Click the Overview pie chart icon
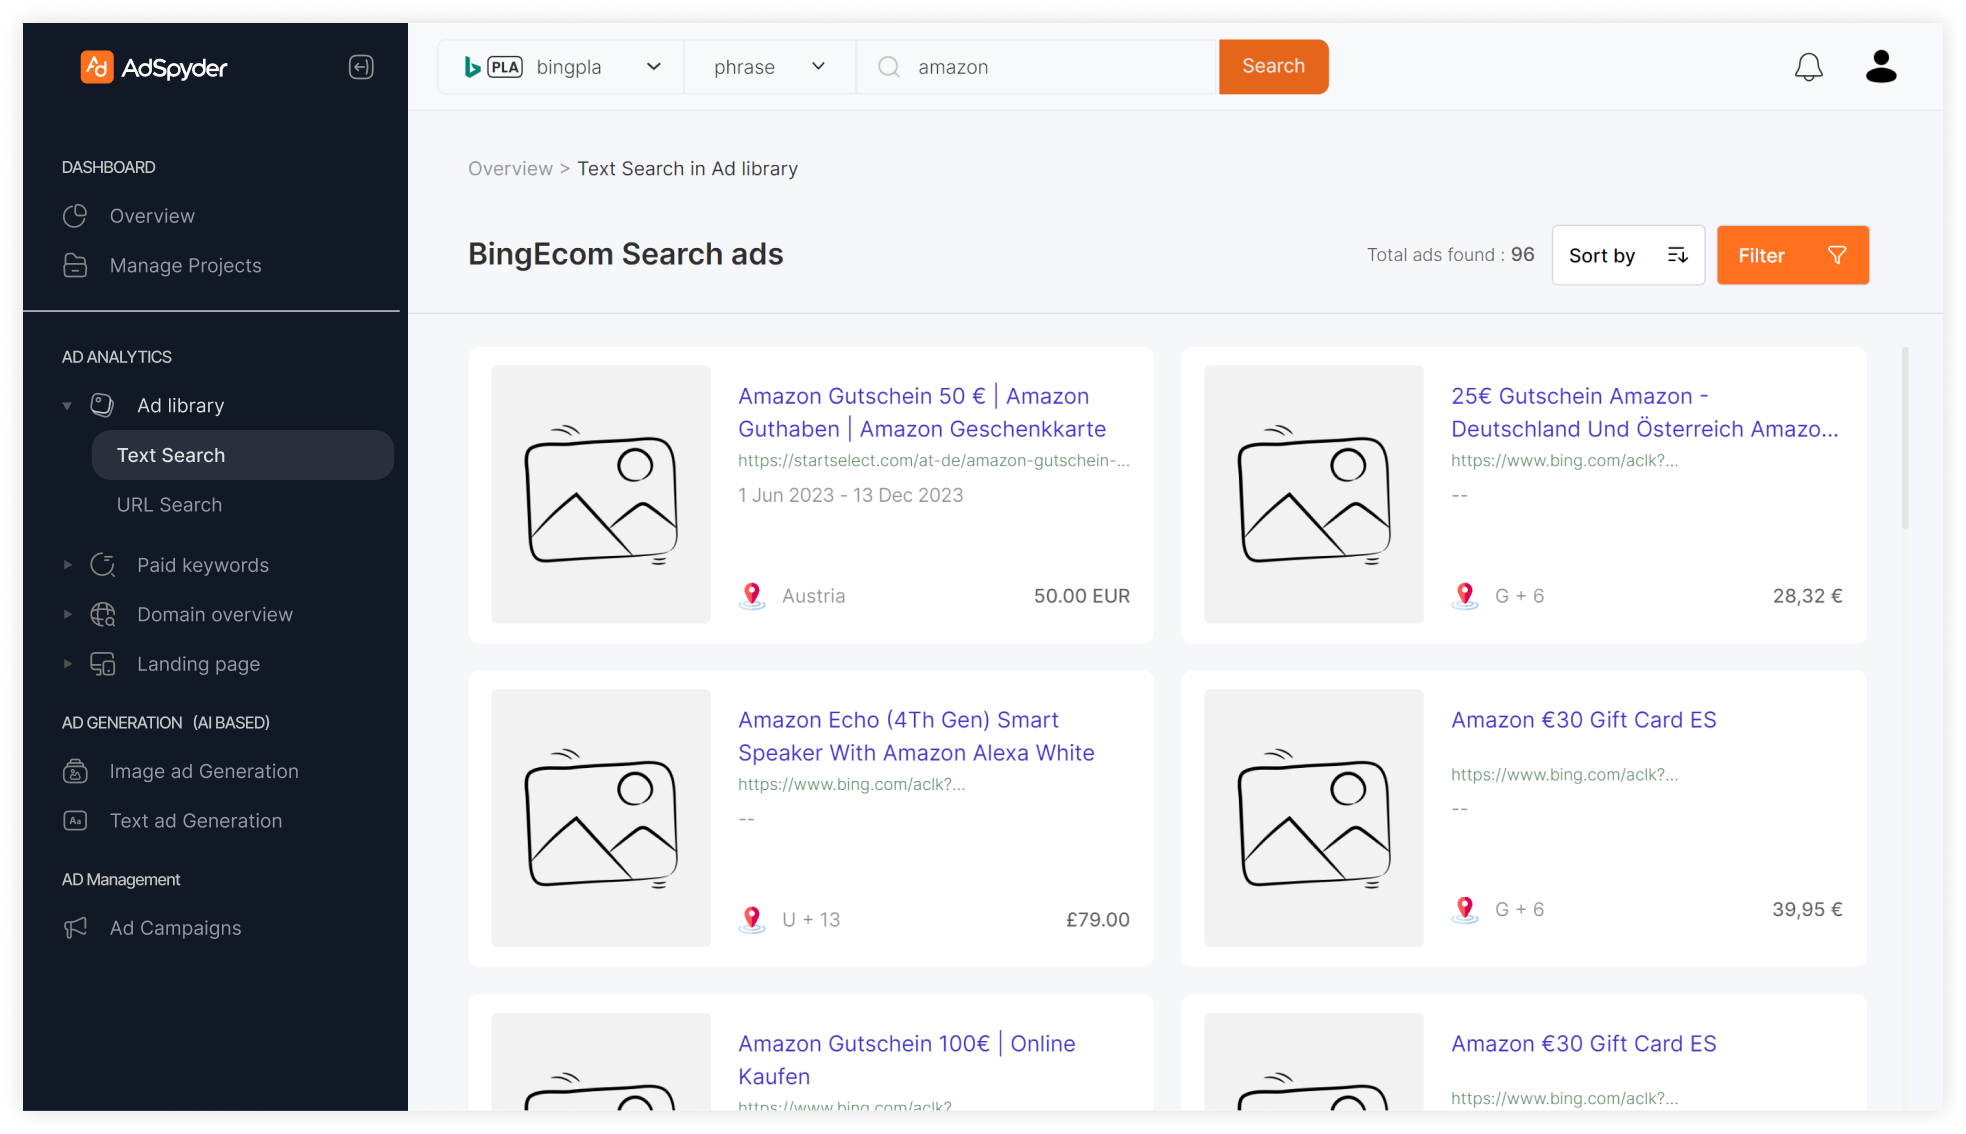Screen dimensions: 1966x1134 pos(75,216)
